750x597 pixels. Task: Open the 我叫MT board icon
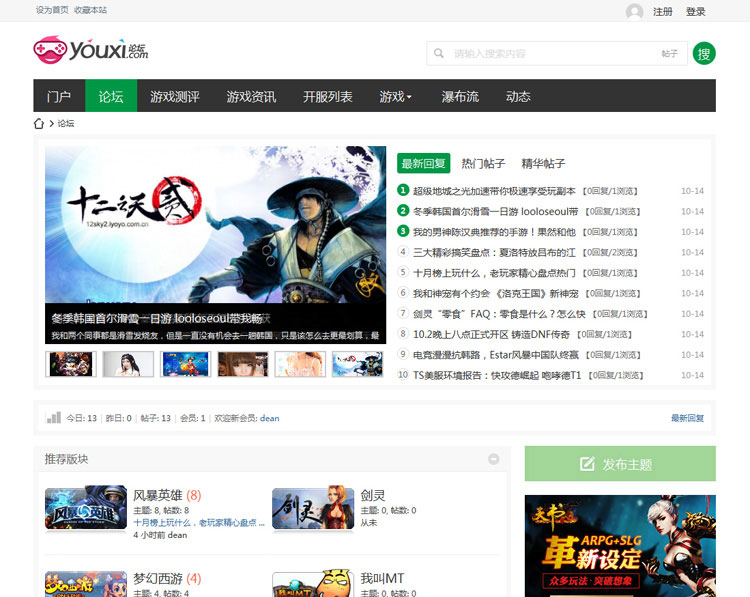pos(313,584)
